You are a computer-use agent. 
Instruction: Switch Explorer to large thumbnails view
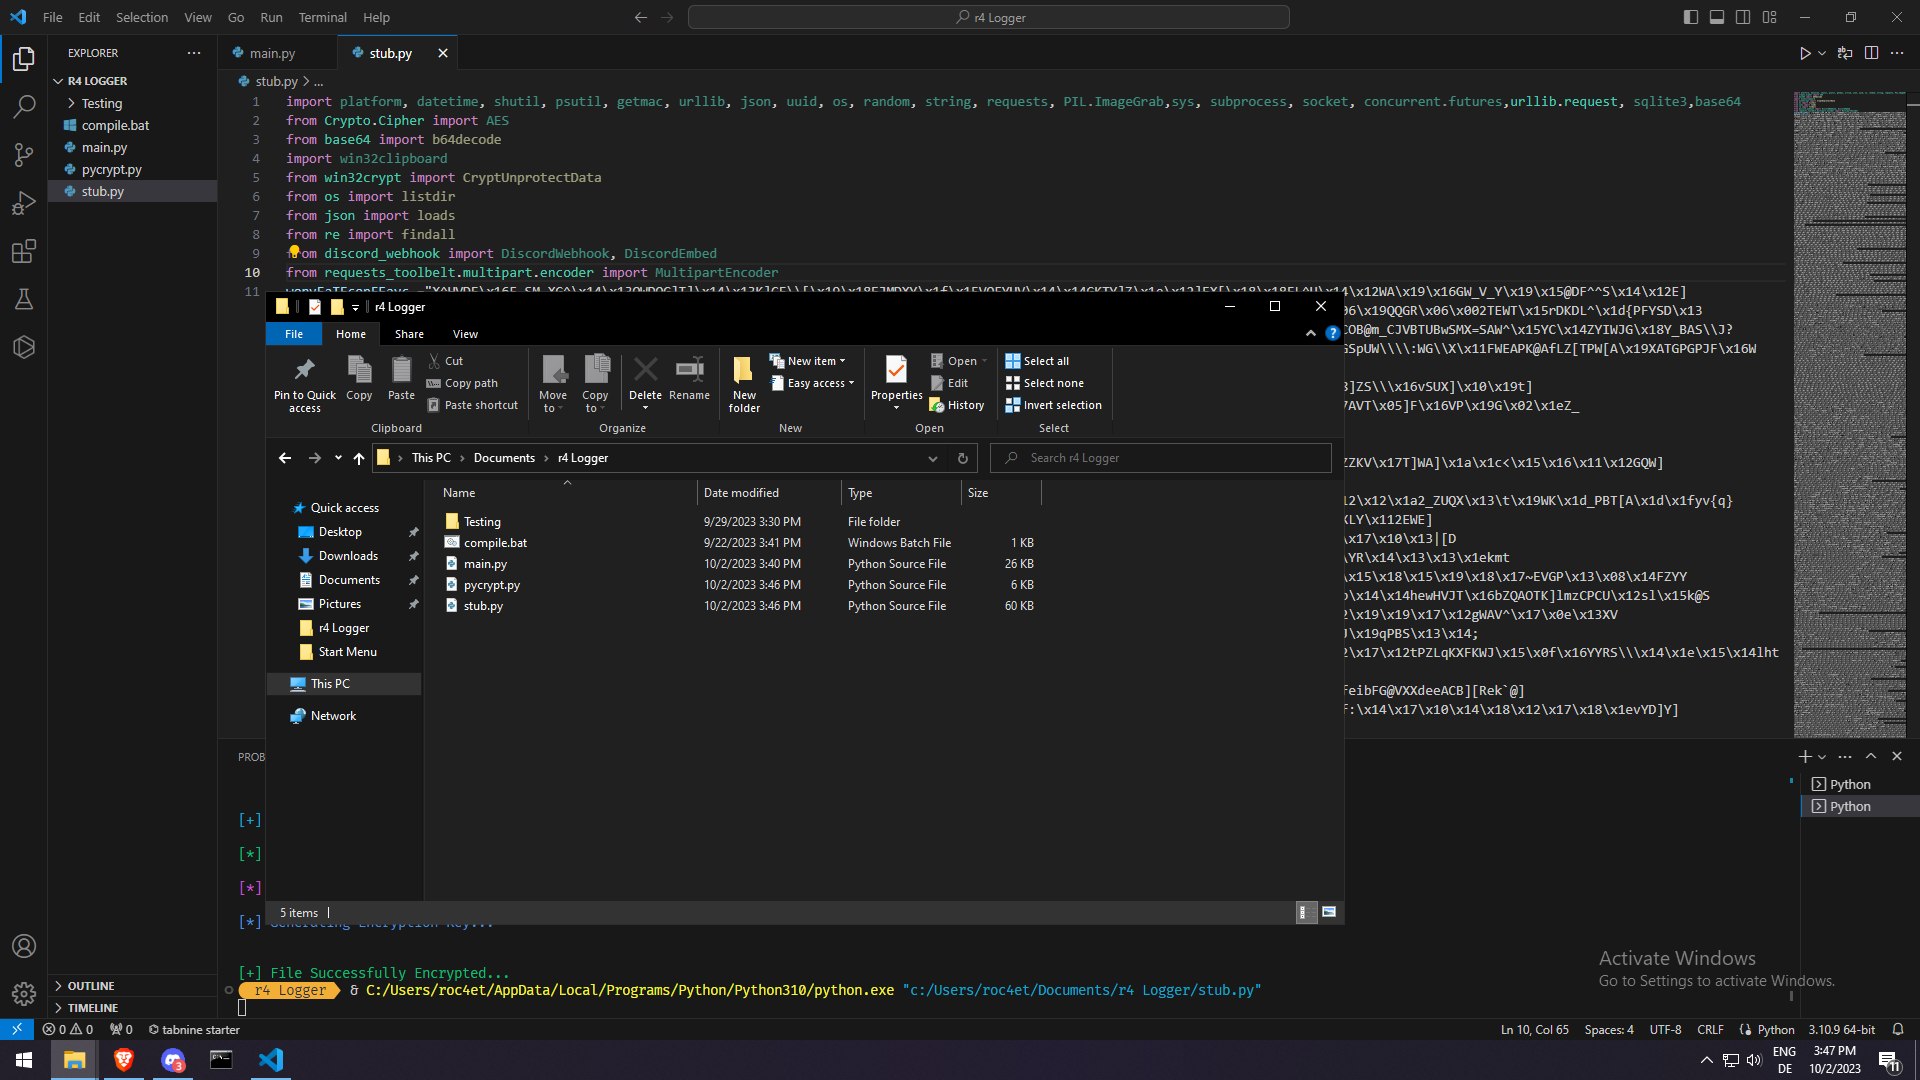point(1329,912)
